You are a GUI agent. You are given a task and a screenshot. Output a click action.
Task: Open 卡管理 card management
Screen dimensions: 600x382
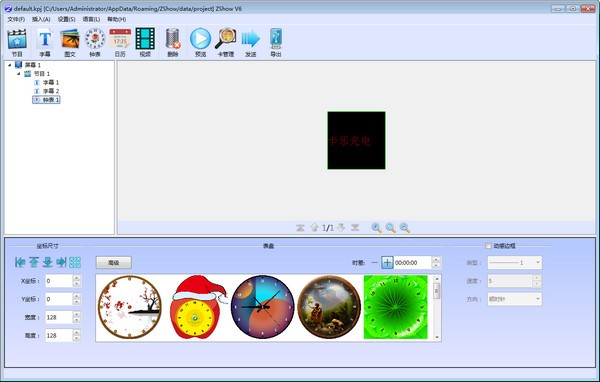click(226, 42)
